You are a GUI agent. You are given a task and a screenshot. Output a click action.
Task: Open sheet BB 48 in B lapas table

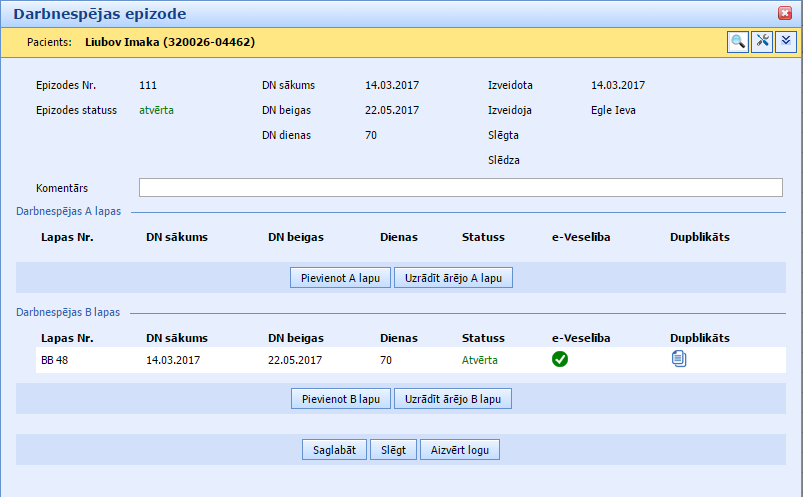55,360
